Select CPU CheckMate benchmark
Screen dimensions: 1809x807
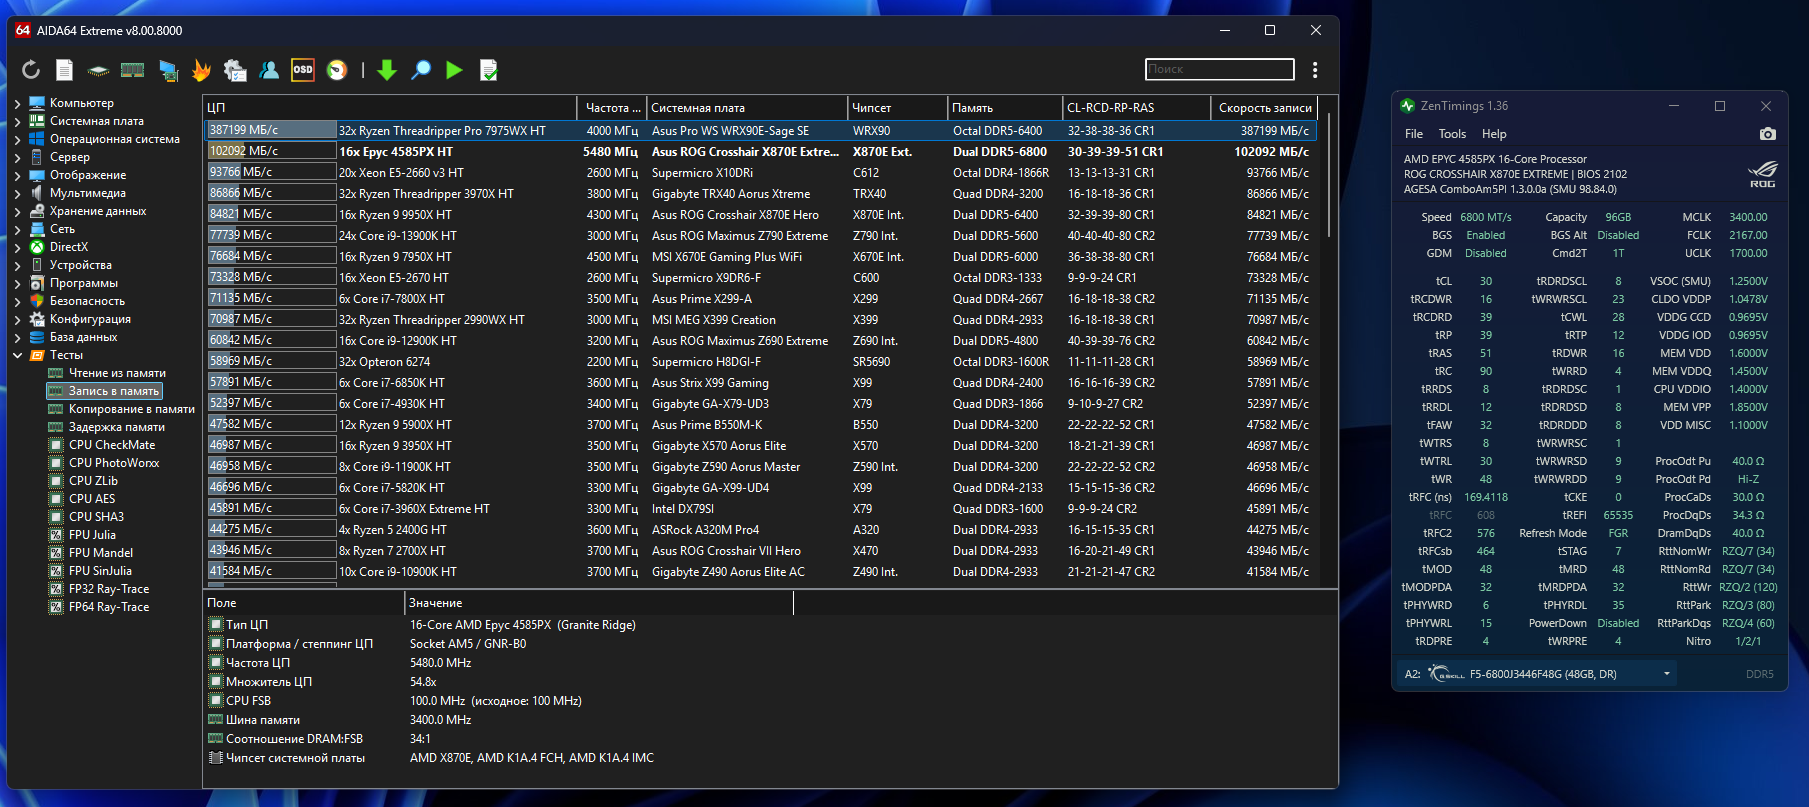pyautogui.click(x=112, y=445)
